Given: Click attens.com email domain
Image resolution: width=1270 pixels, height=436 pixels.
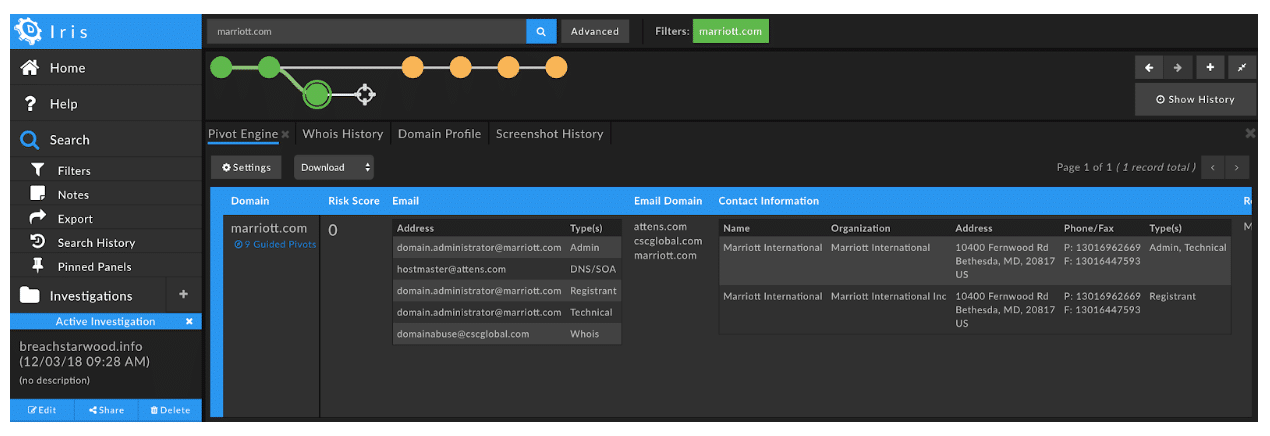Looking at the screenshot, I should click(x=661, y=226).
